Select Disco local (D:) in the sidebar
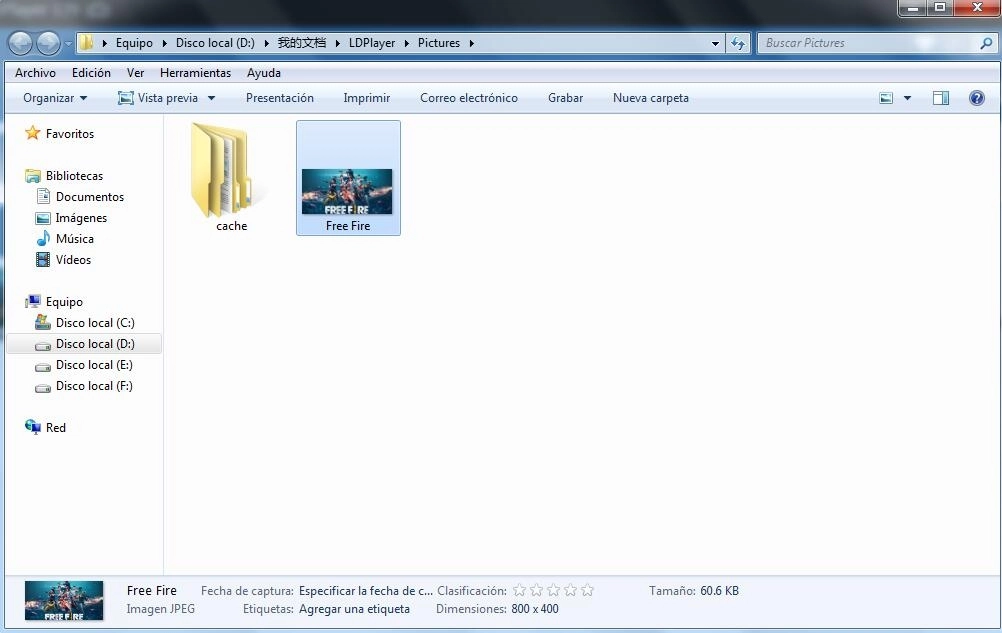 pos(84,344)
